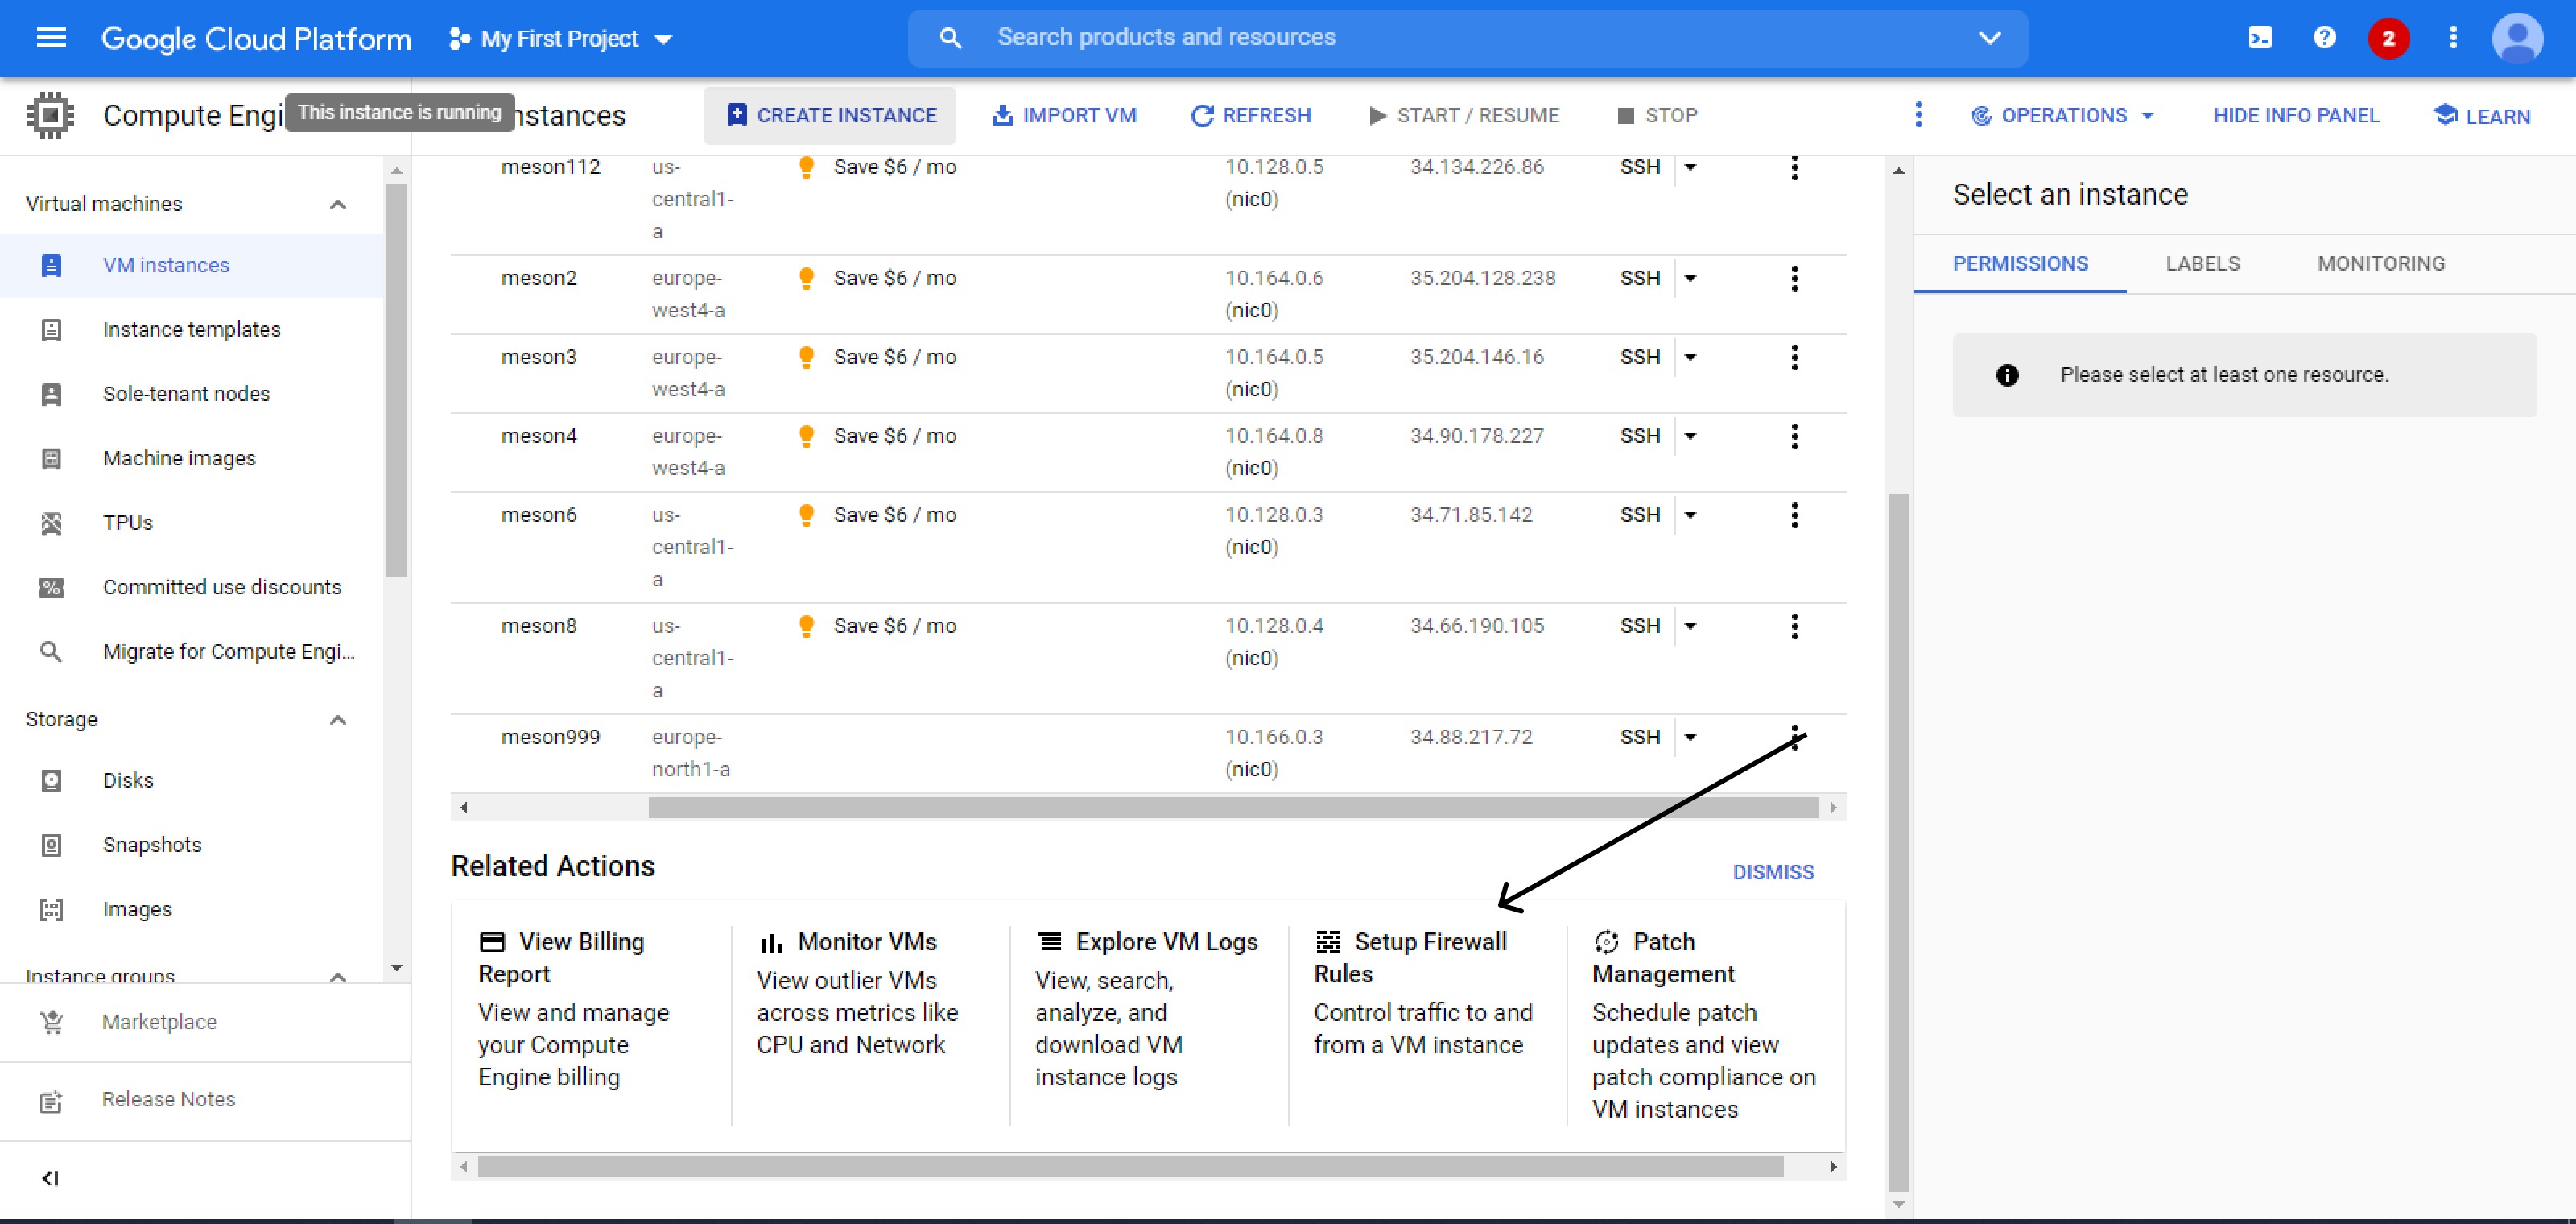Screen dimensions: 2576x1224
Task: Open notifications badge showing 2
Action: tap(2388, 38)
